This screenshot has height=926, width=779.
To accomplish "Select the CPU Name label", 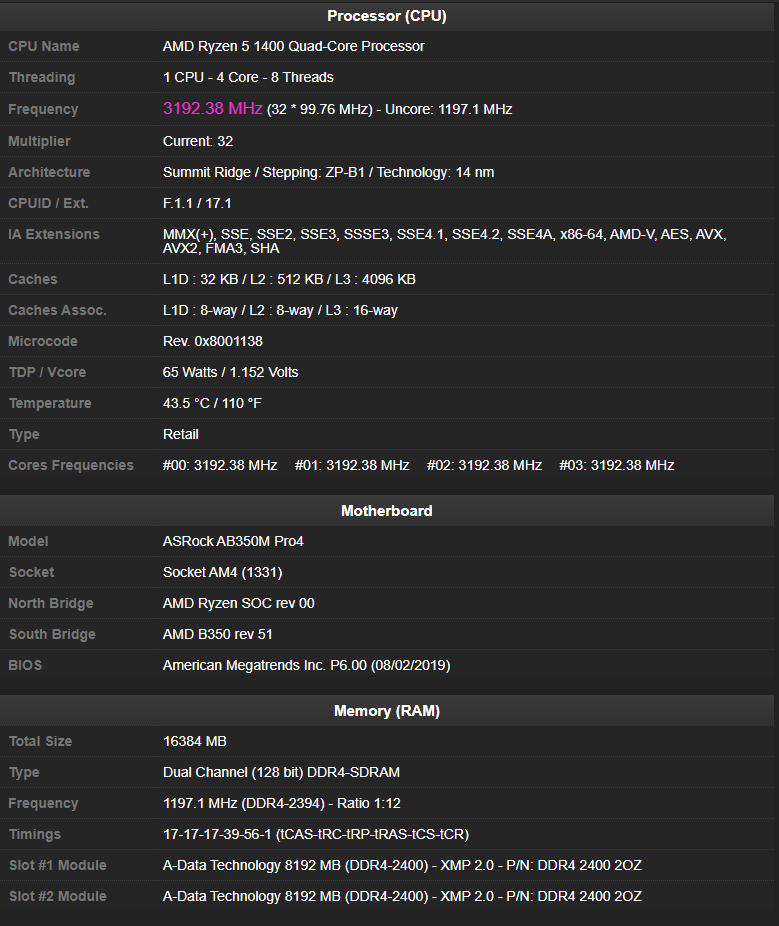I will click(x=44, y=46).
